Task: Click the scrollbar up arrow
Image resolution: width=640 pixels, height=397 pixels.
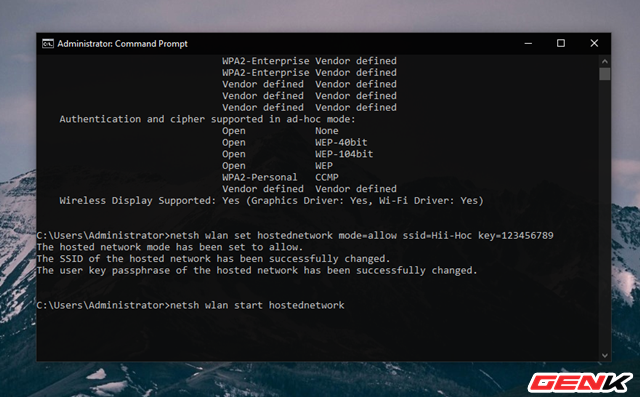Action: (x=605, y=61)
